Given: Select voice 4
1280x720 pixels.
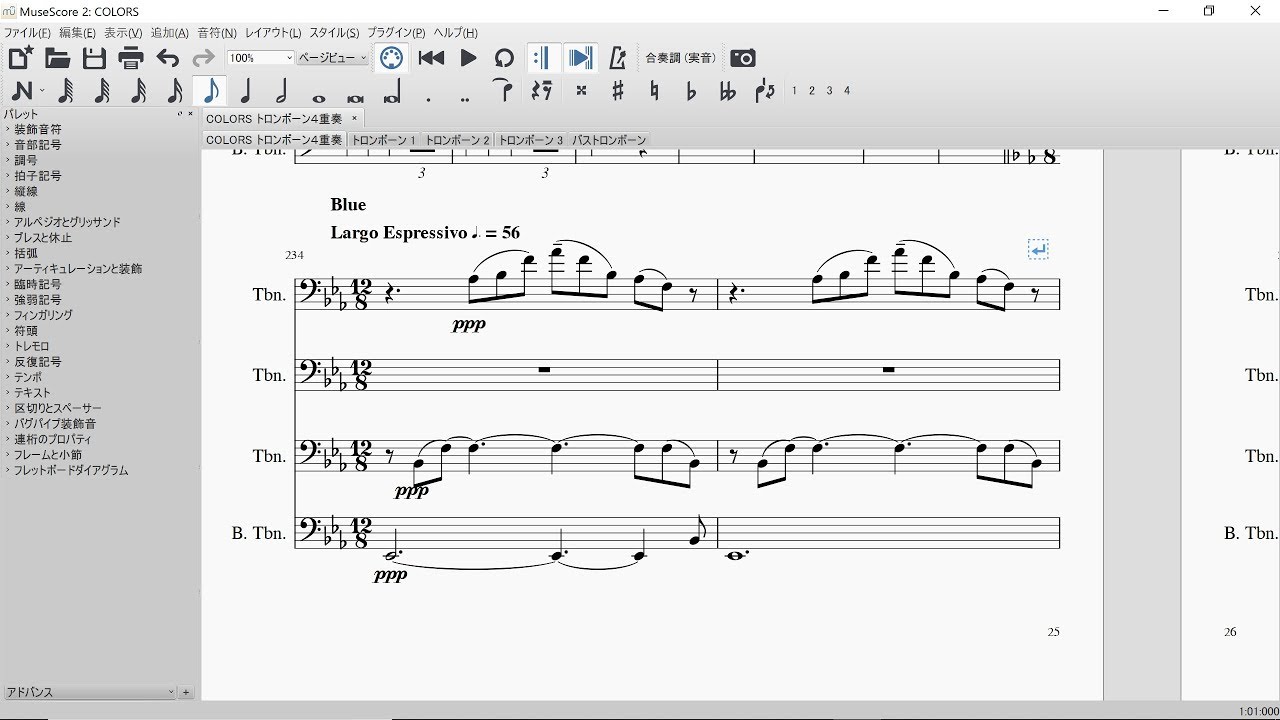Looking at the screenshot, I should coord(847,91).
